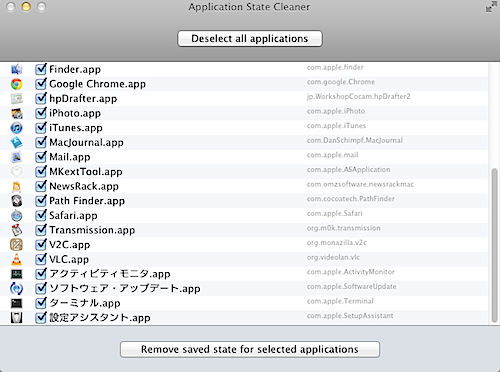Uncheck the MacJournal.app checkbox
Image resolution: width=500 pixels, height=372 pixels.
click(41, 143)
